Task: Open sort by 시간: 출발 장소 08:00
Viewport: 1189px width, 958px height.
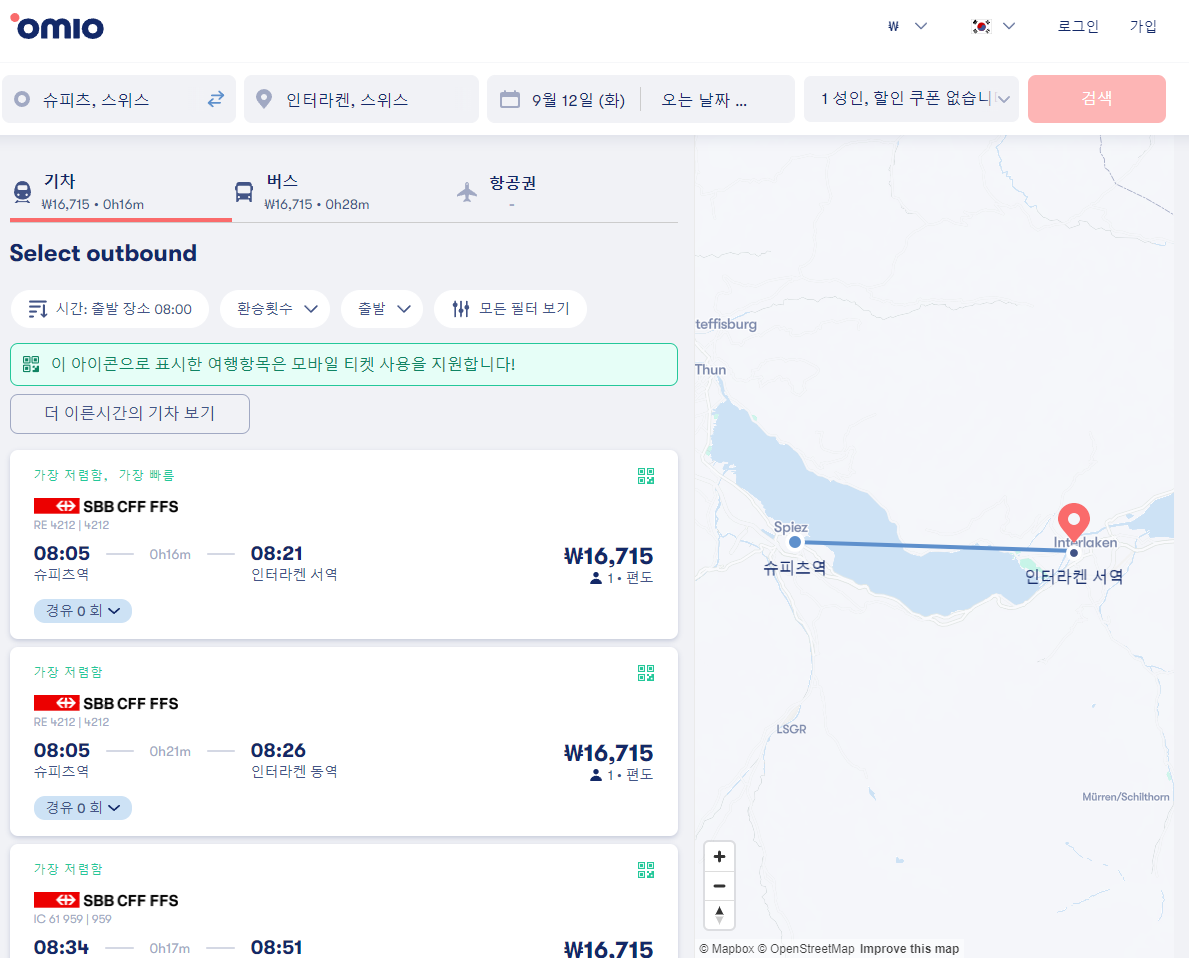Action: (x=110, y=309)
